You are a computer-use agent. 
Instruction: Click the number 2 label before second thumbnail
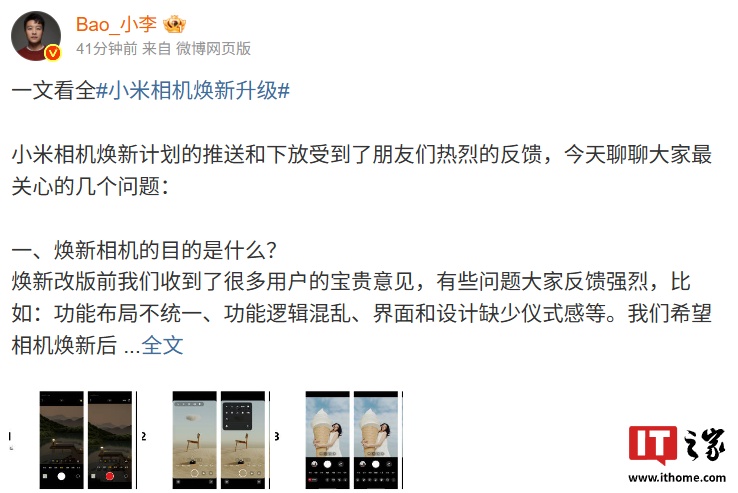[144, 437]
